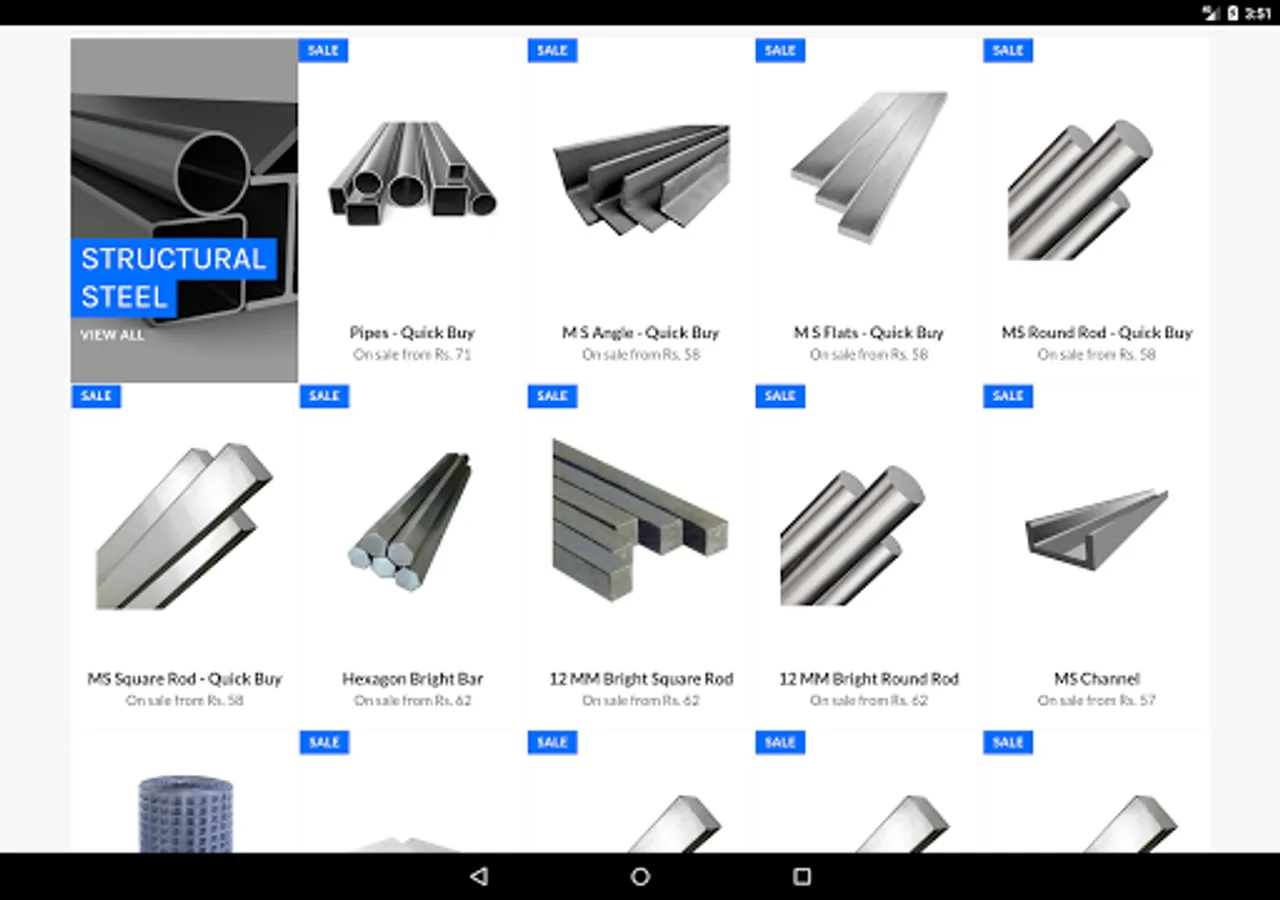Click 'On sale from Rs. 62' under Hexagon Bright Bar

point(412,701)
